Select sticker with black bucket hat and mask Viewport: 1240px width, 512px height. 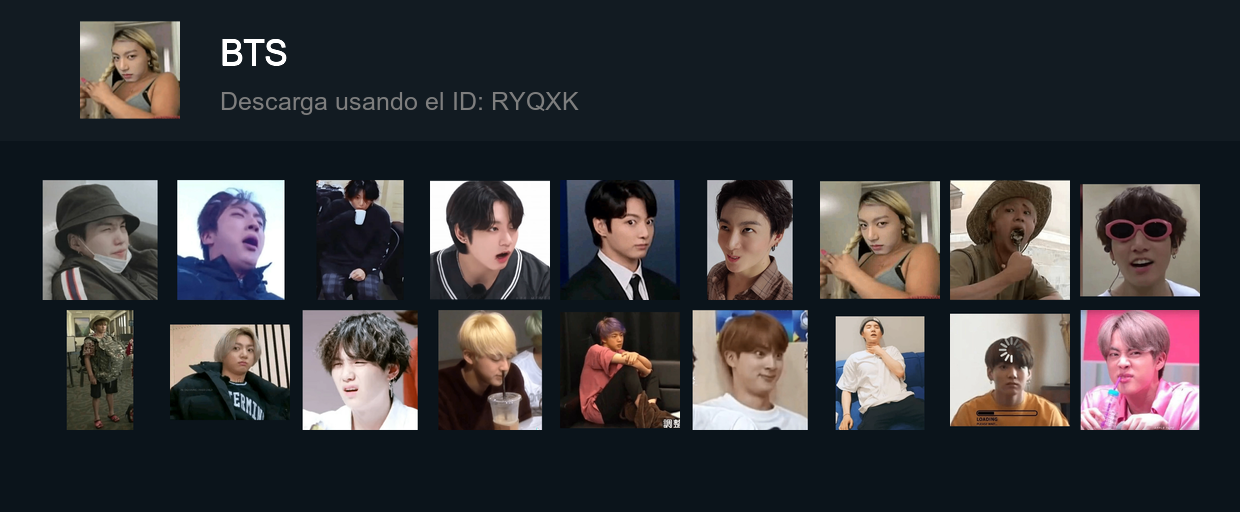pyautogui.click(x=100, y=240)
